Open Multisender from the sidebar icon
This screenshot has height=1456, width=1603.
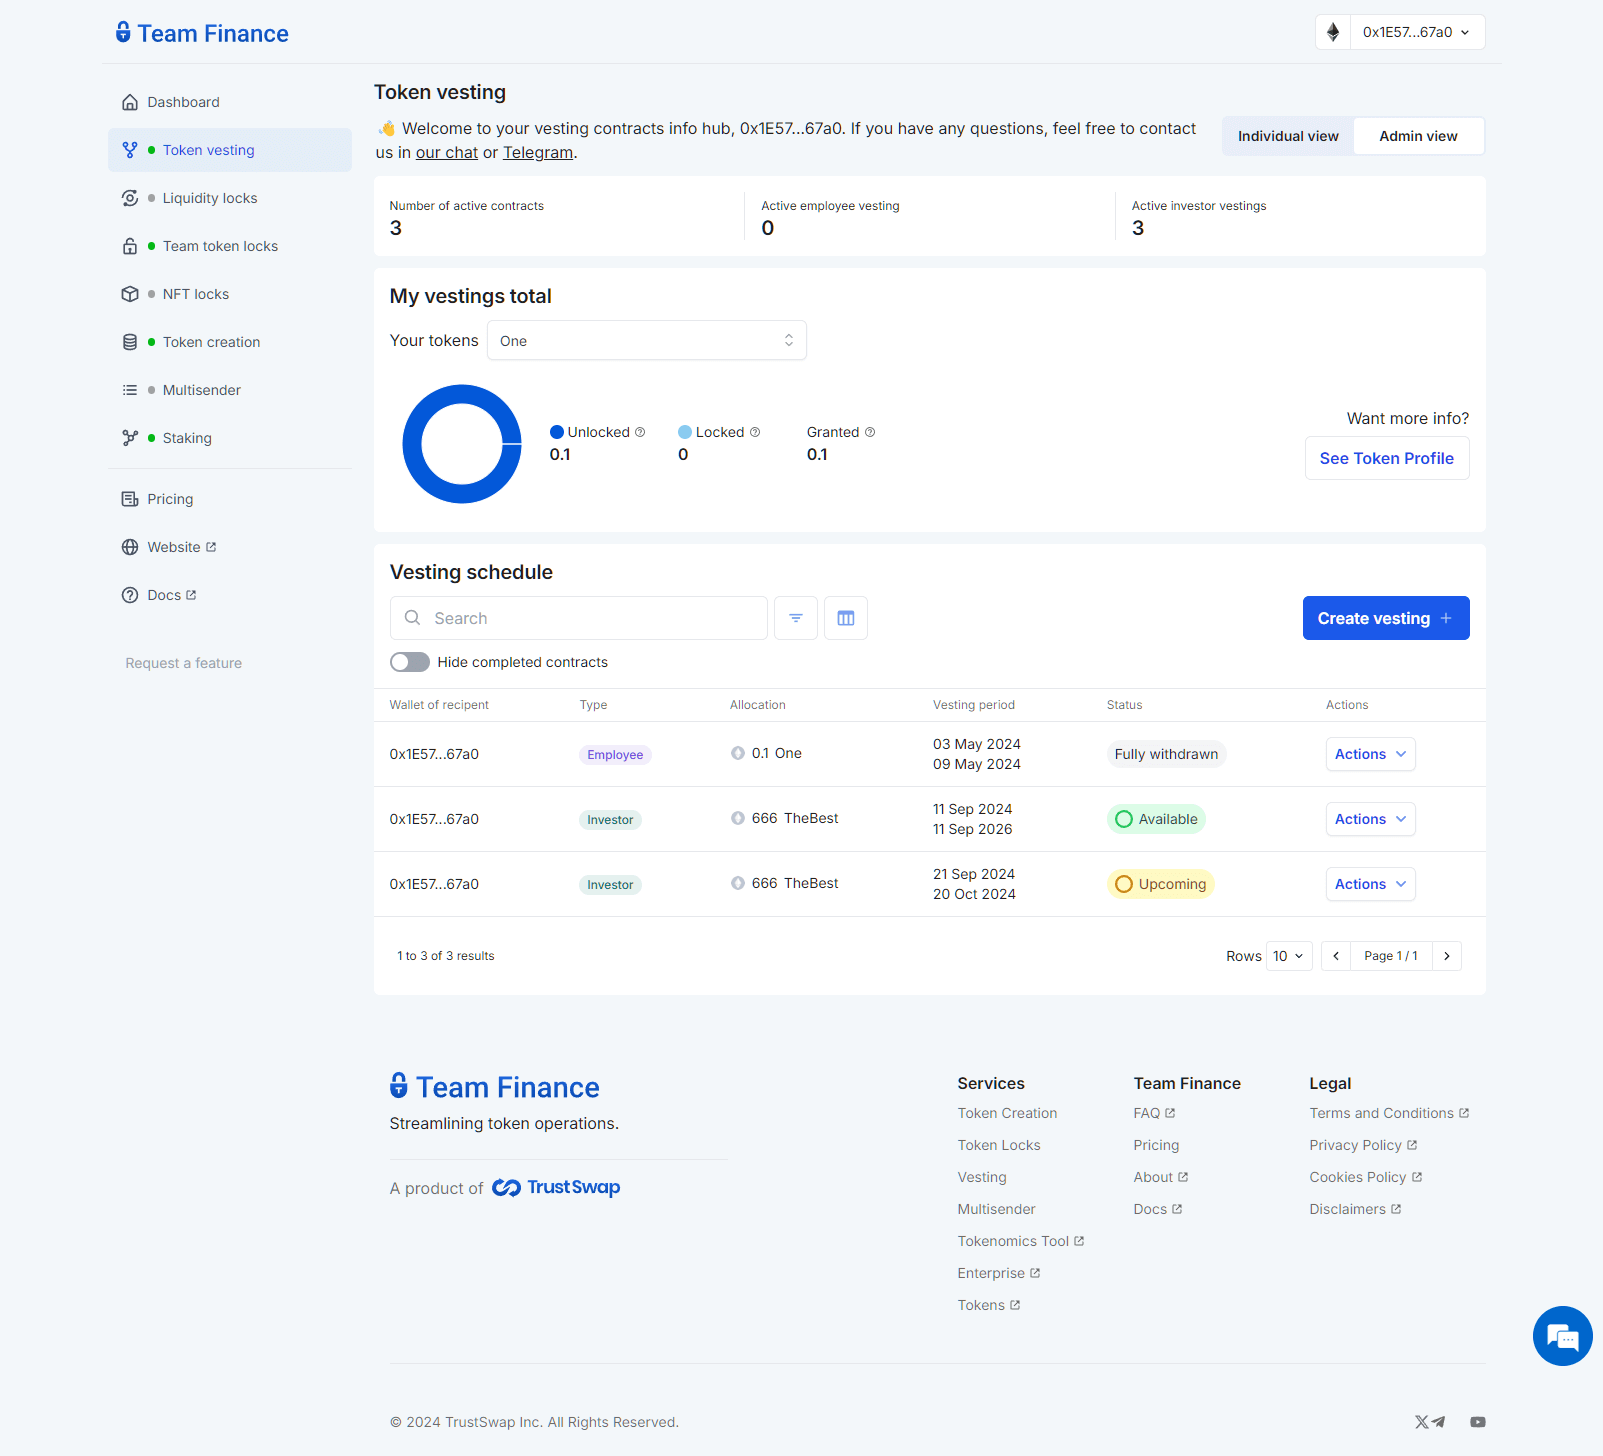pos(130,389)
